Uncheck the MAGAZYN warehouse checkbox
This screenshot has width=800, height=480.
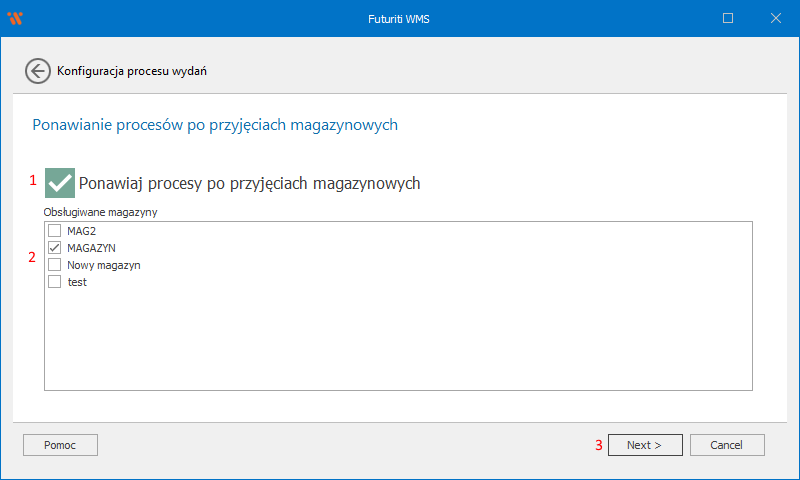(55, 248)
